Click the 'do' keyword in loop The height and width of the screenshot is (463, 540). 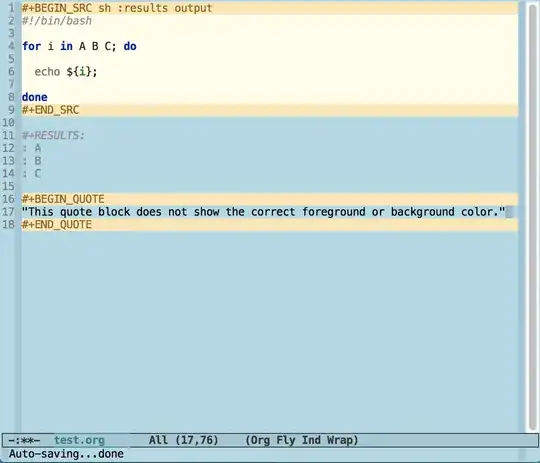click(130, 46)
